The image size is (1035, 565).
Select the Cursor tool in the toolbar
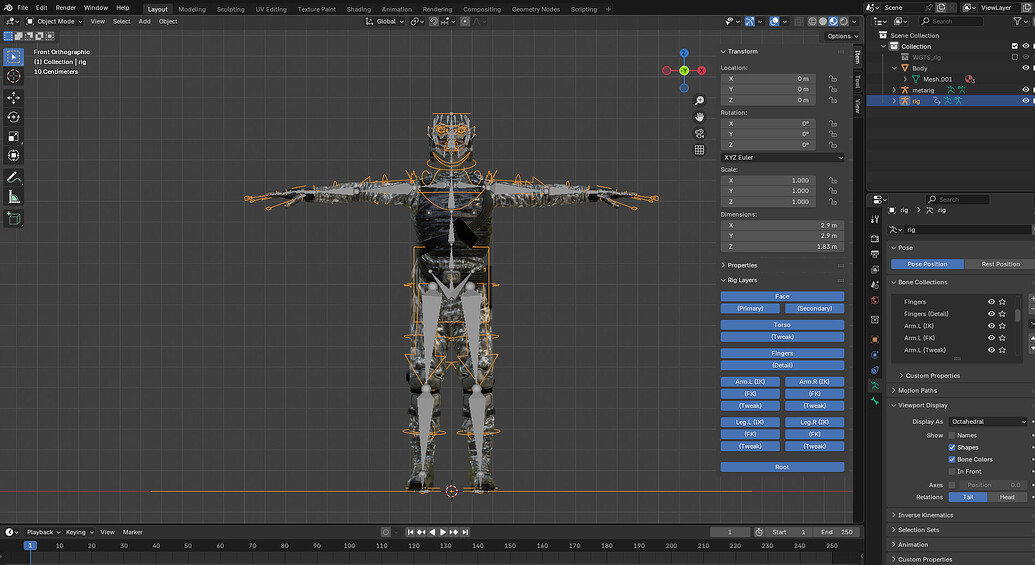tap(13, 77)
